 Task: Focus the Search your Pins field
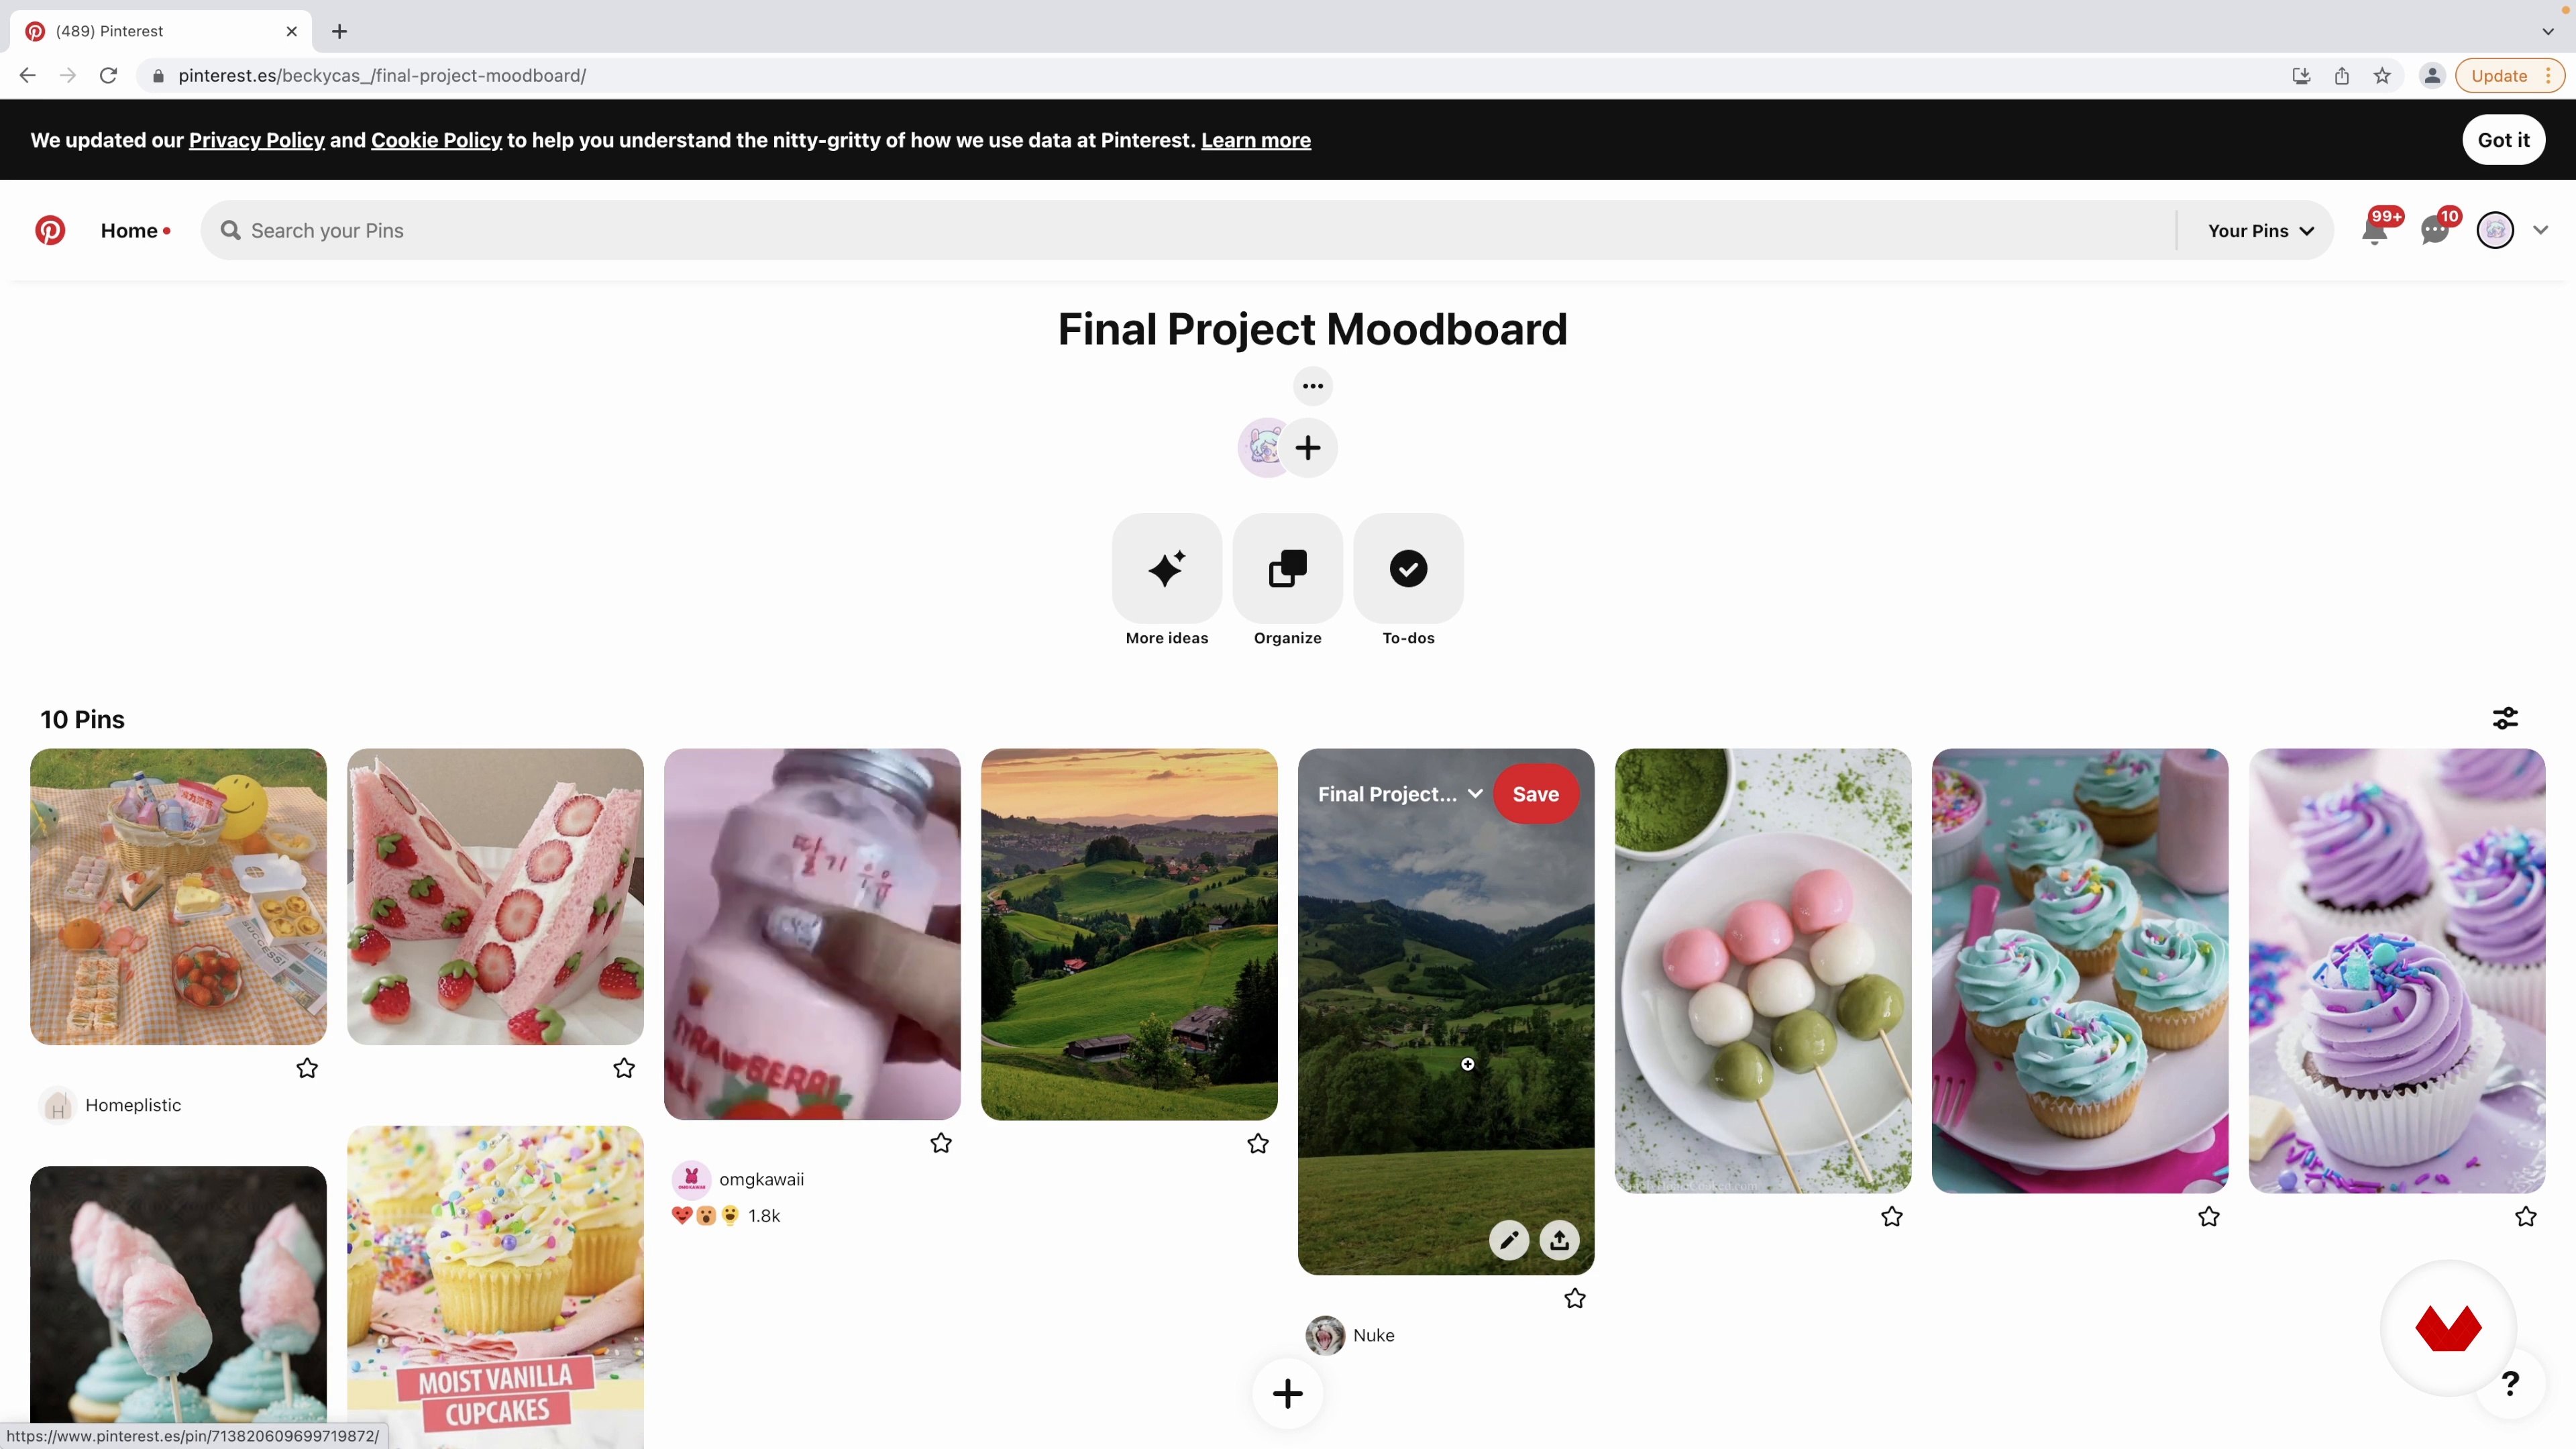tap(1188, 230)
